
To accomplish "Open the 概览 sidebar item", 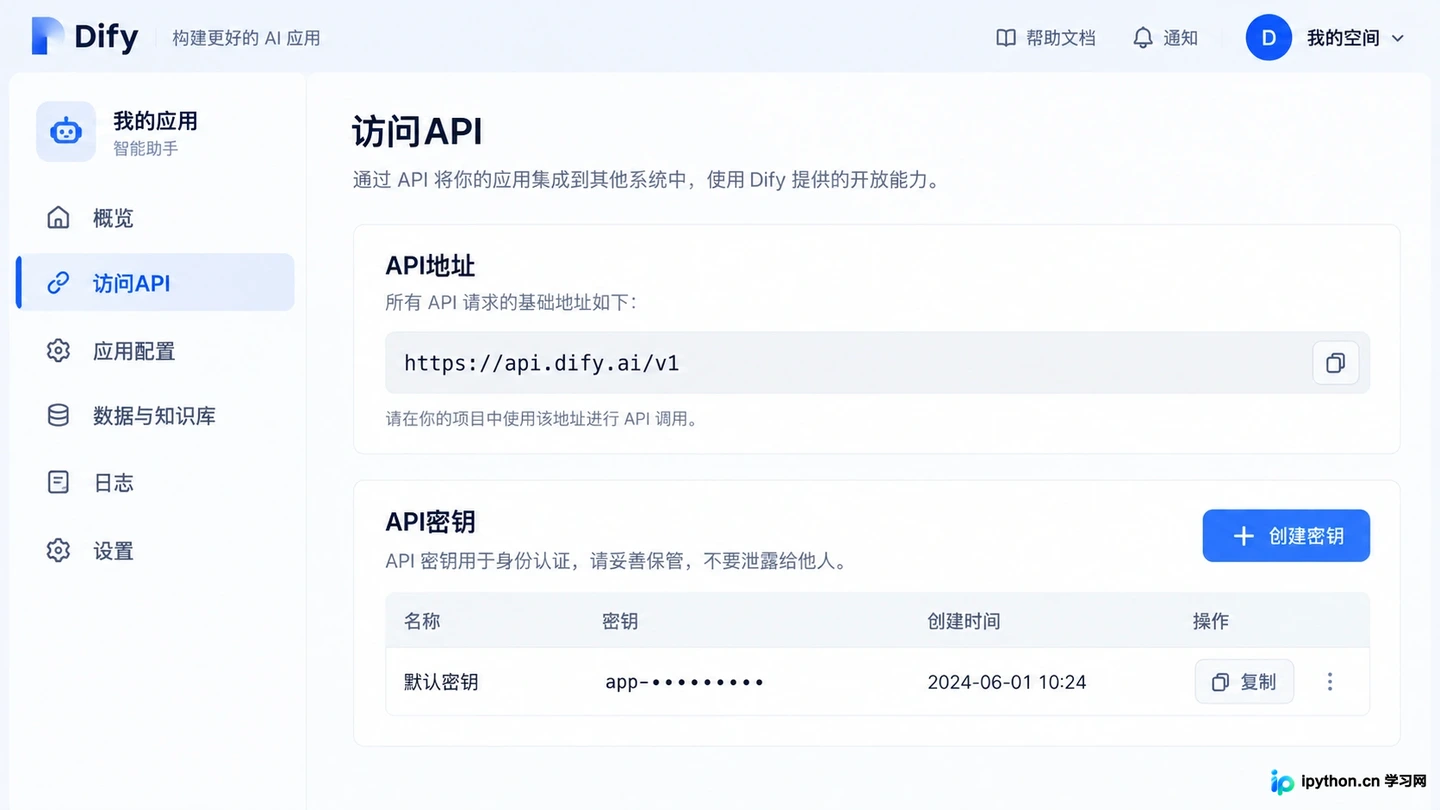I will click(155, 217).
